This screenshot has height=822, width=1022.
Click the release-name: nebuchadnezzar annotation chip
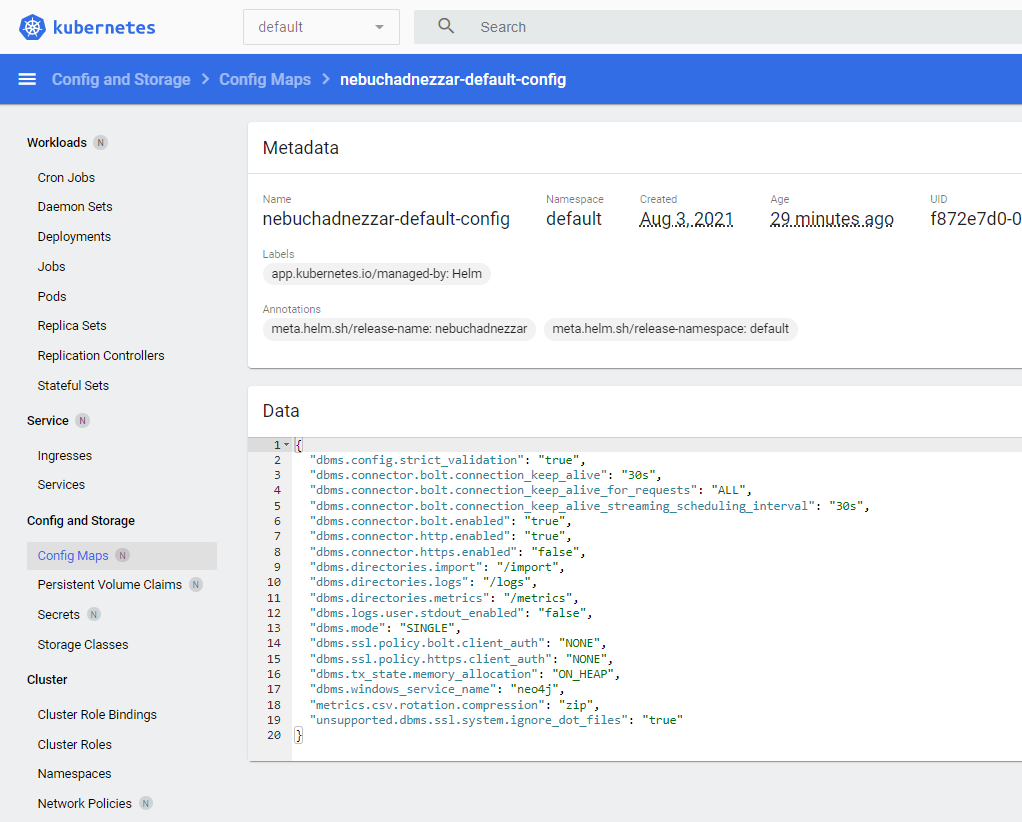click(x=399, y=329)
